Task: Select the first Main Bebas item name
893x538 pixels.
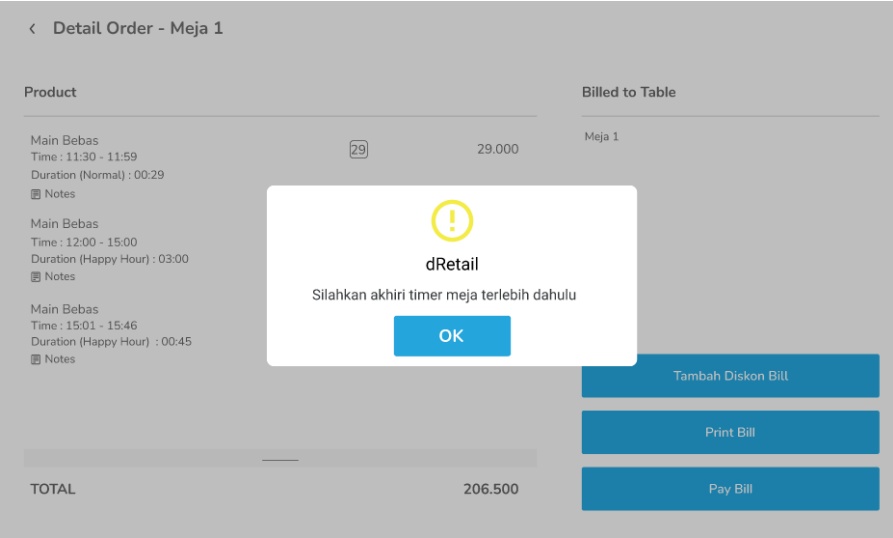Action: pos(64,141)
